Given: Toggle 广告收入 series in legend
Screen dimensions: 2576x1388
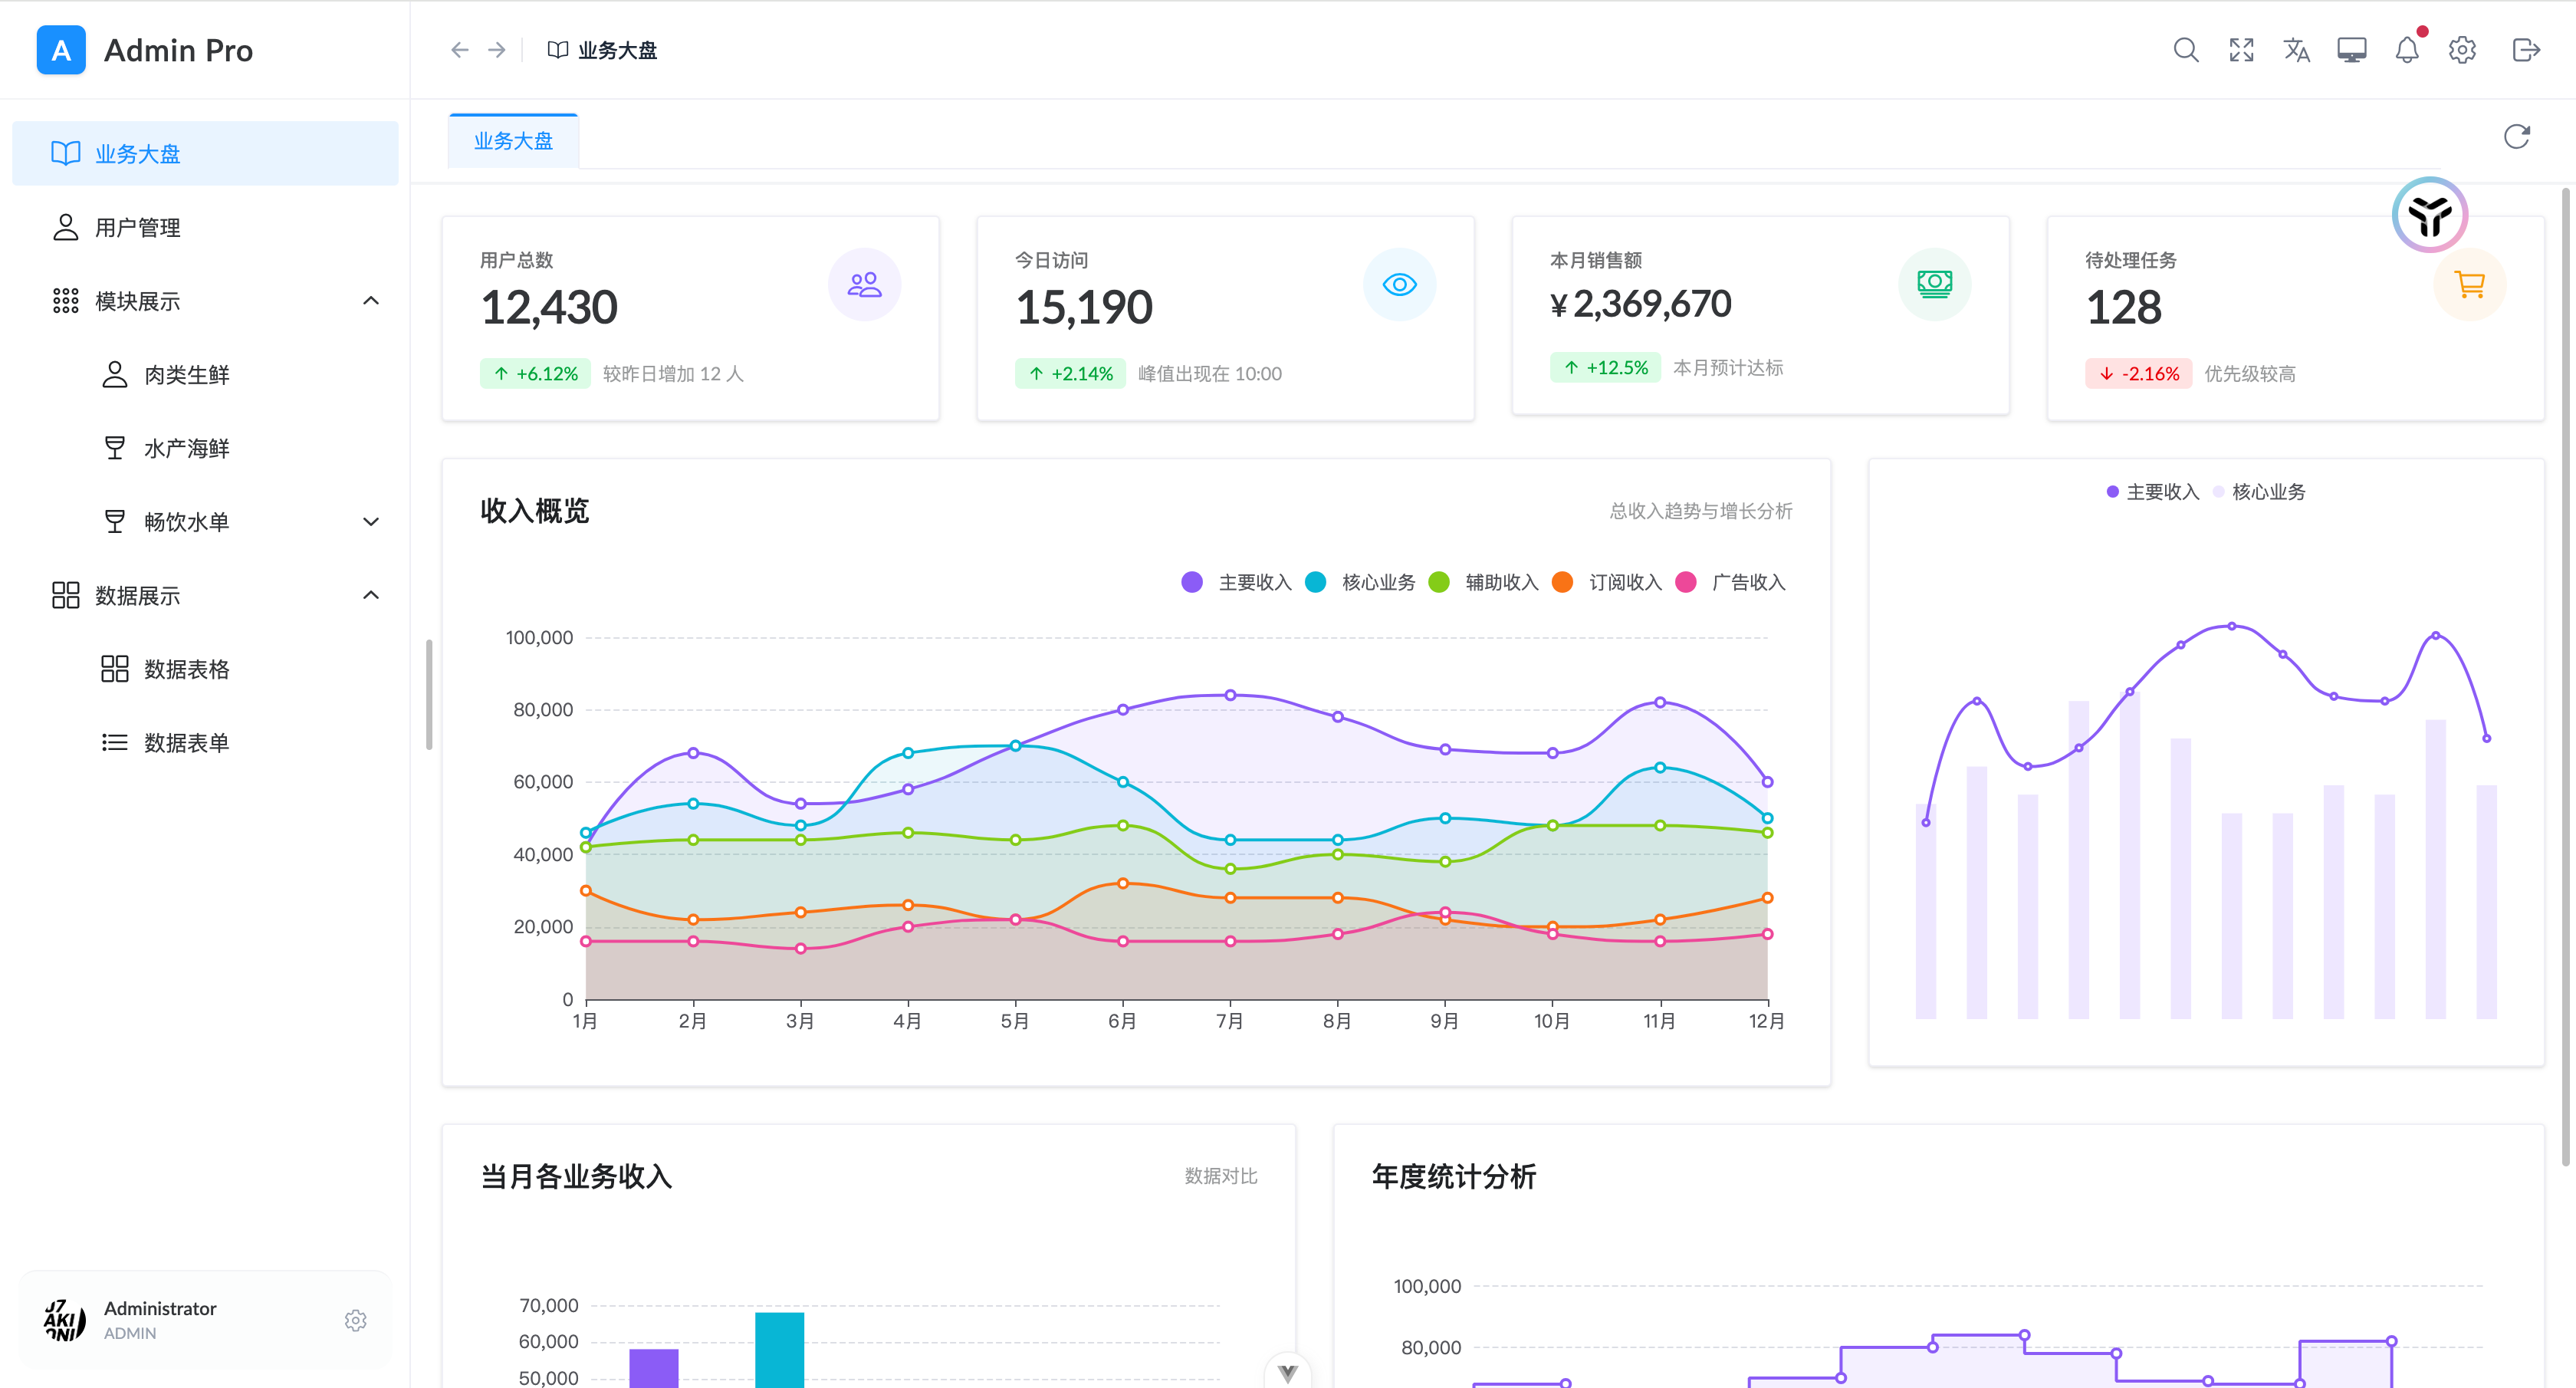Looking at the screenshot, I should point(1730,582).
